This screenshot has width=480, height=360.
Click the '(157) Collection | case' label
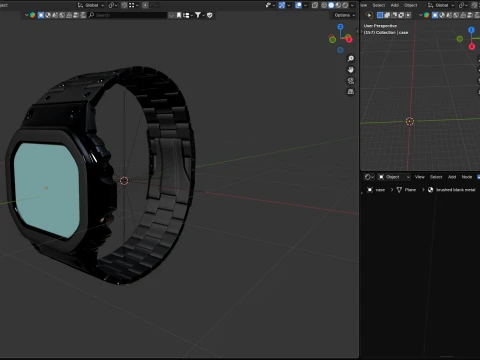386,32
